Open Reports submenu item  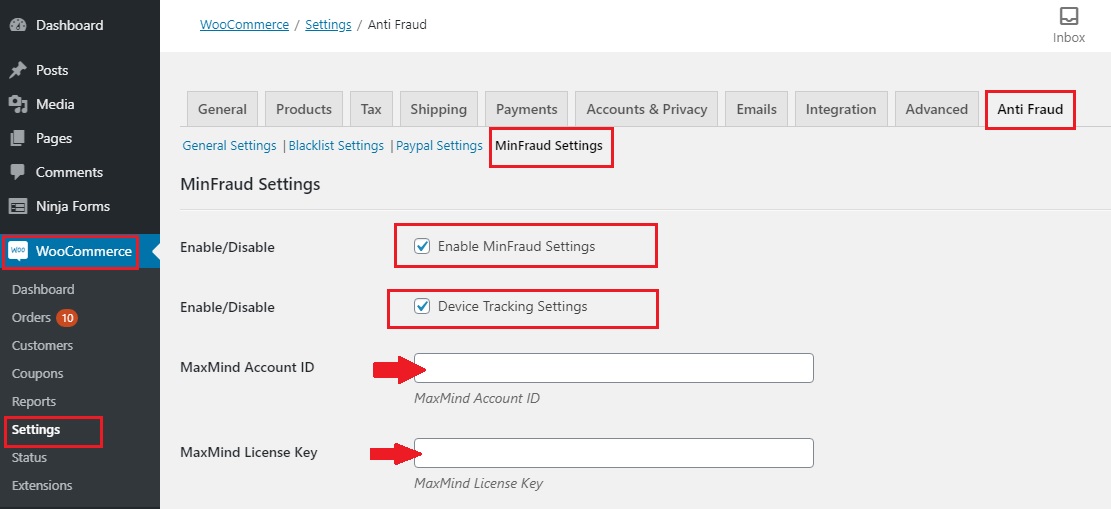[x=34, y=401]
